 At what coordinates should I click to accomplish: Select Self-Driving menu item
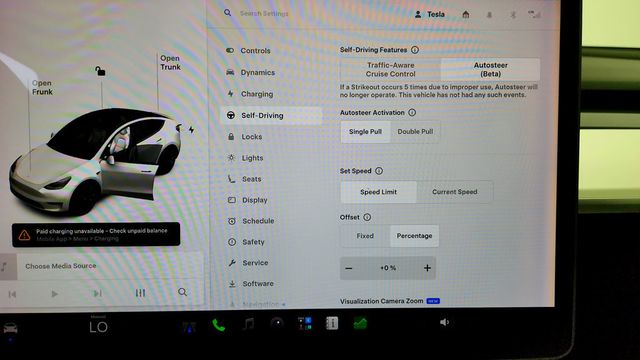271,116
